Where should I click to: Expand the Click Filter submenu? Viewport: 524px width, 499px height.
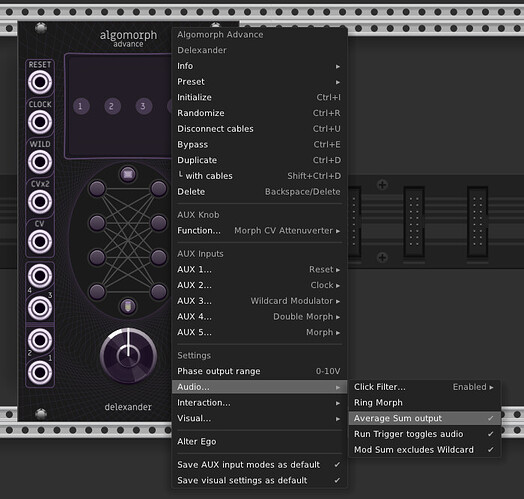click(424, 387)
